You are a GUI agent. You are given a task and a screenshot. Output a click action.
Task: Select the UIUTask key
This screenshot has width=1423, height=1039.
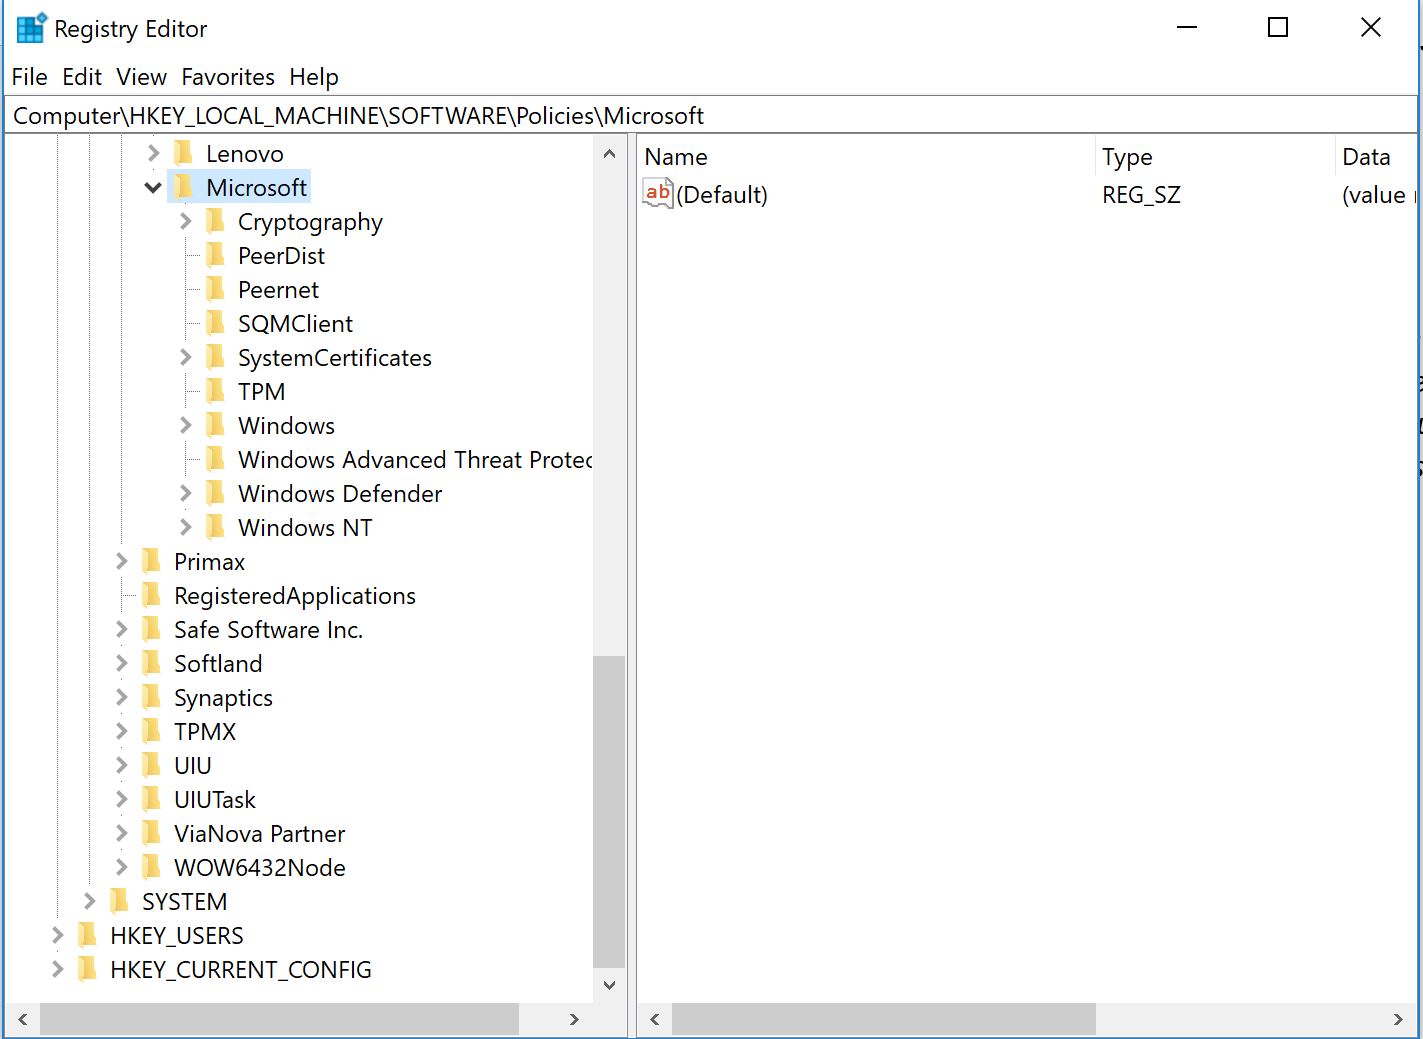214,799
